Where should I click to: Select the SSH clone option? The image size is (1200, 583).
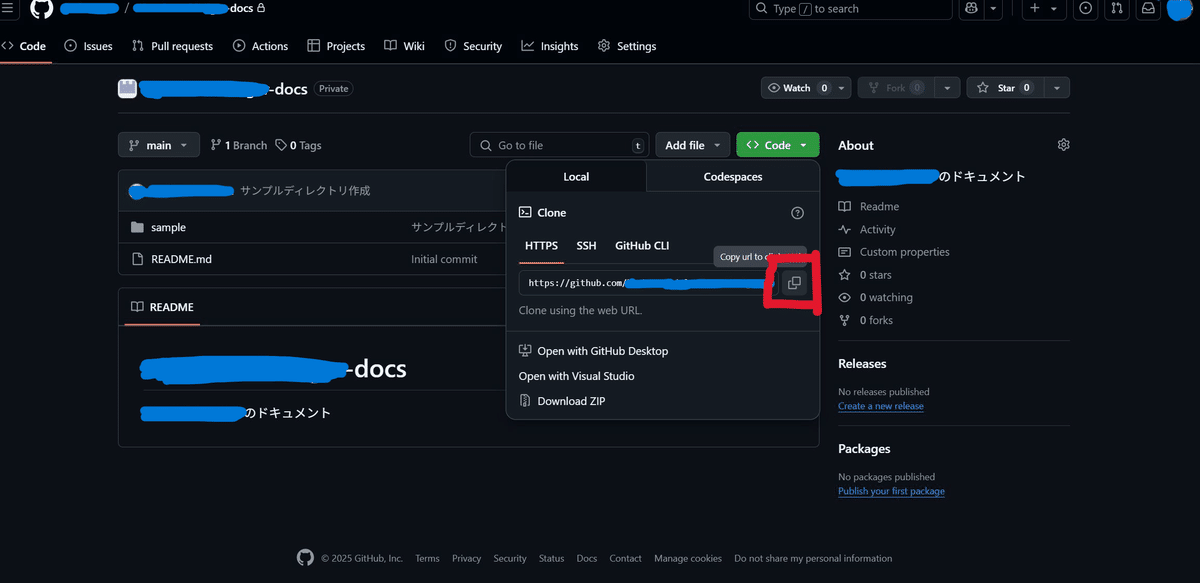pos(586,246)
